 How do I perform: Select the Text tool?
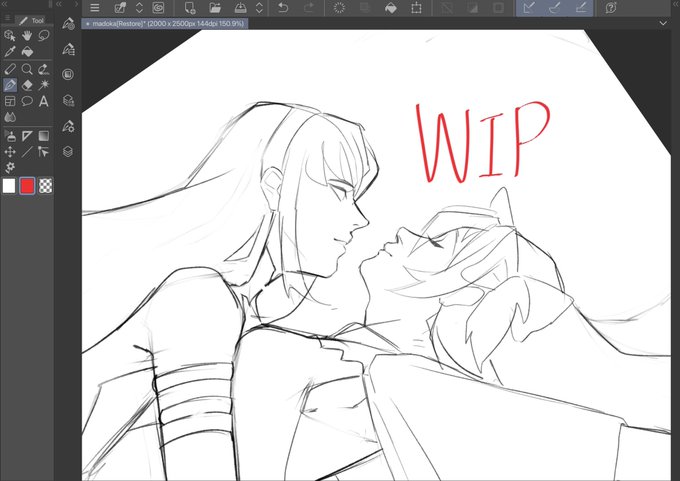[x=43, y=101]
